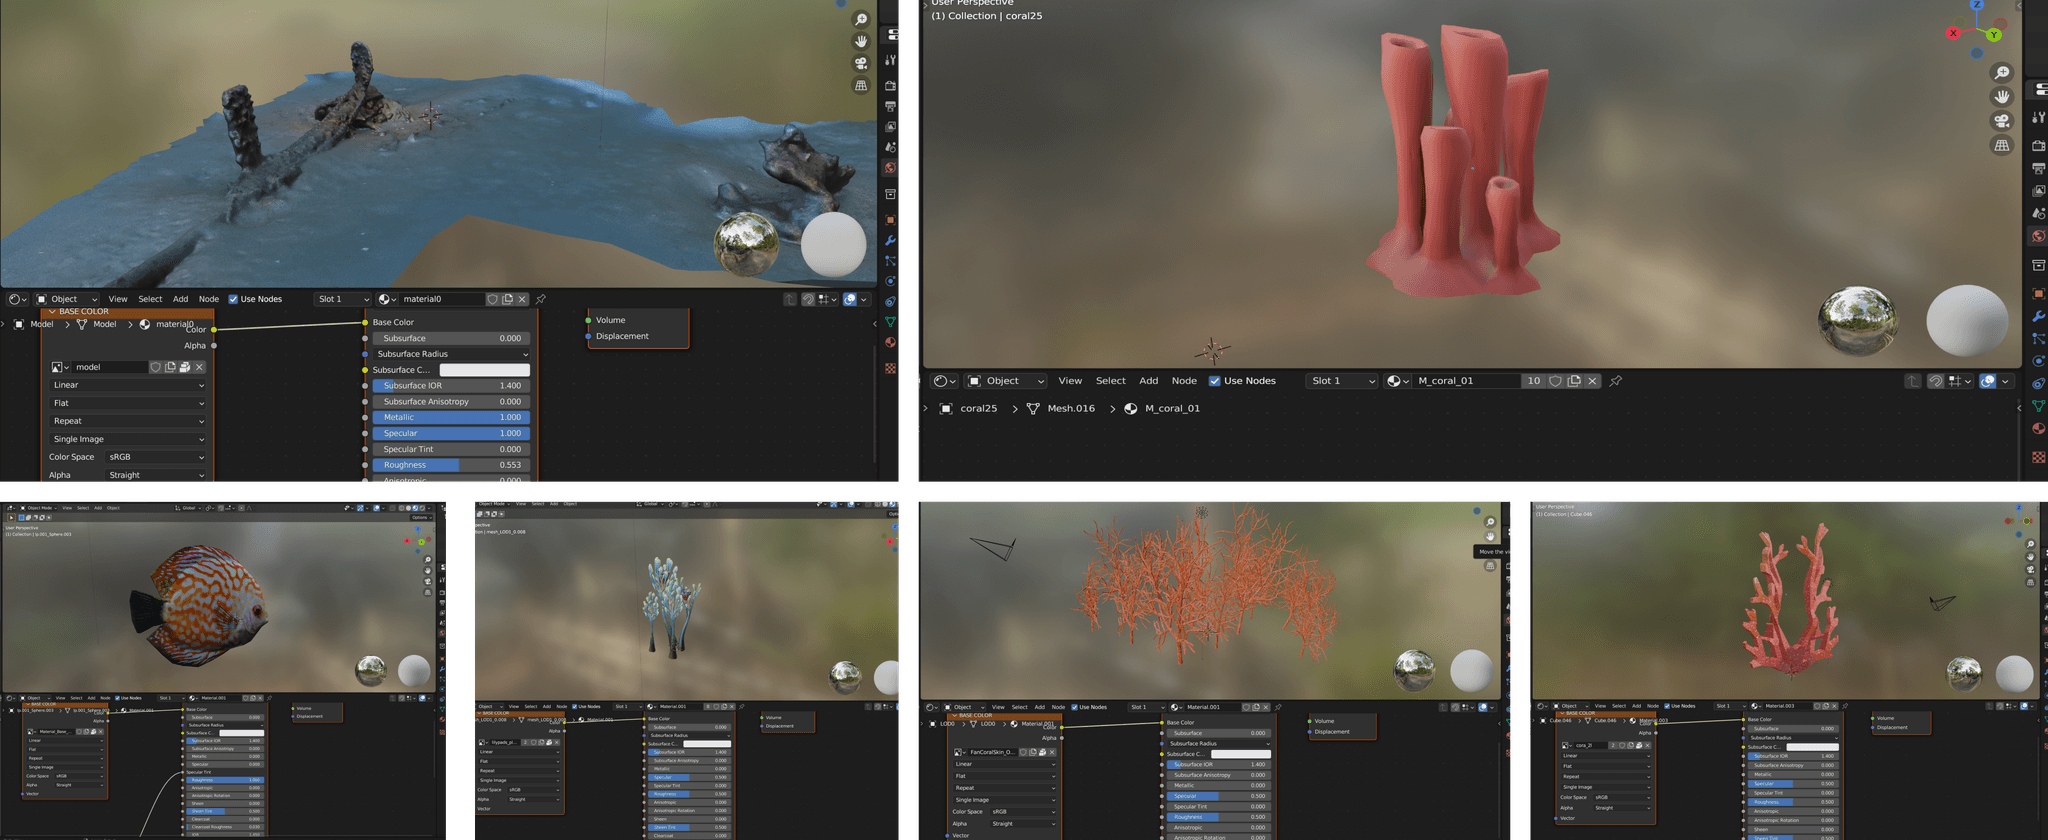The width and height of the screenshot is (2048, 840).
Task: Click the coral25 breadcrumb in the node editor
Action: [978, 409]
